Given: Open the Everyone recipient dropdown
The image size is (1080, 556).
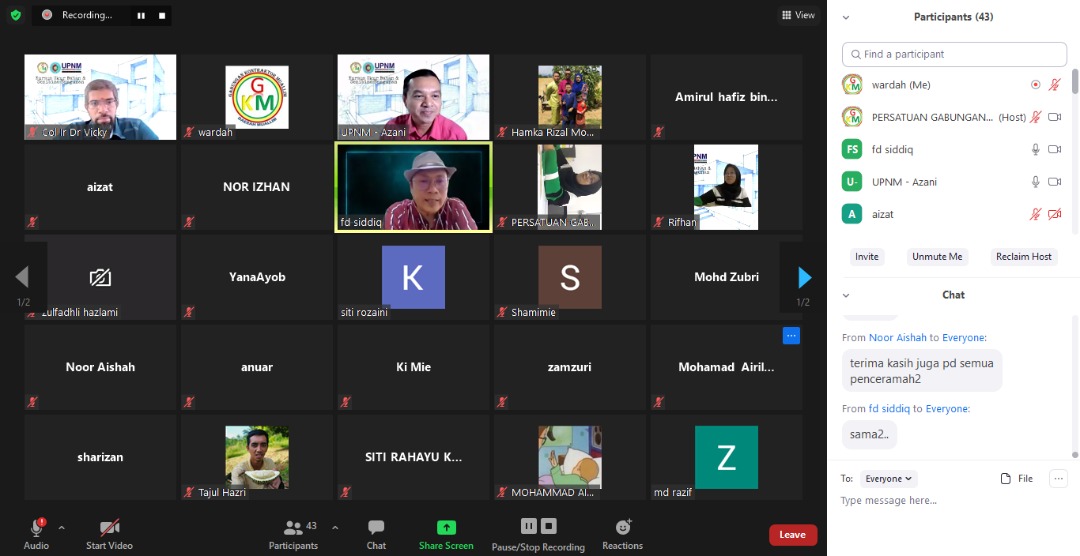Looking at the screenshot, I should (890, 479).
